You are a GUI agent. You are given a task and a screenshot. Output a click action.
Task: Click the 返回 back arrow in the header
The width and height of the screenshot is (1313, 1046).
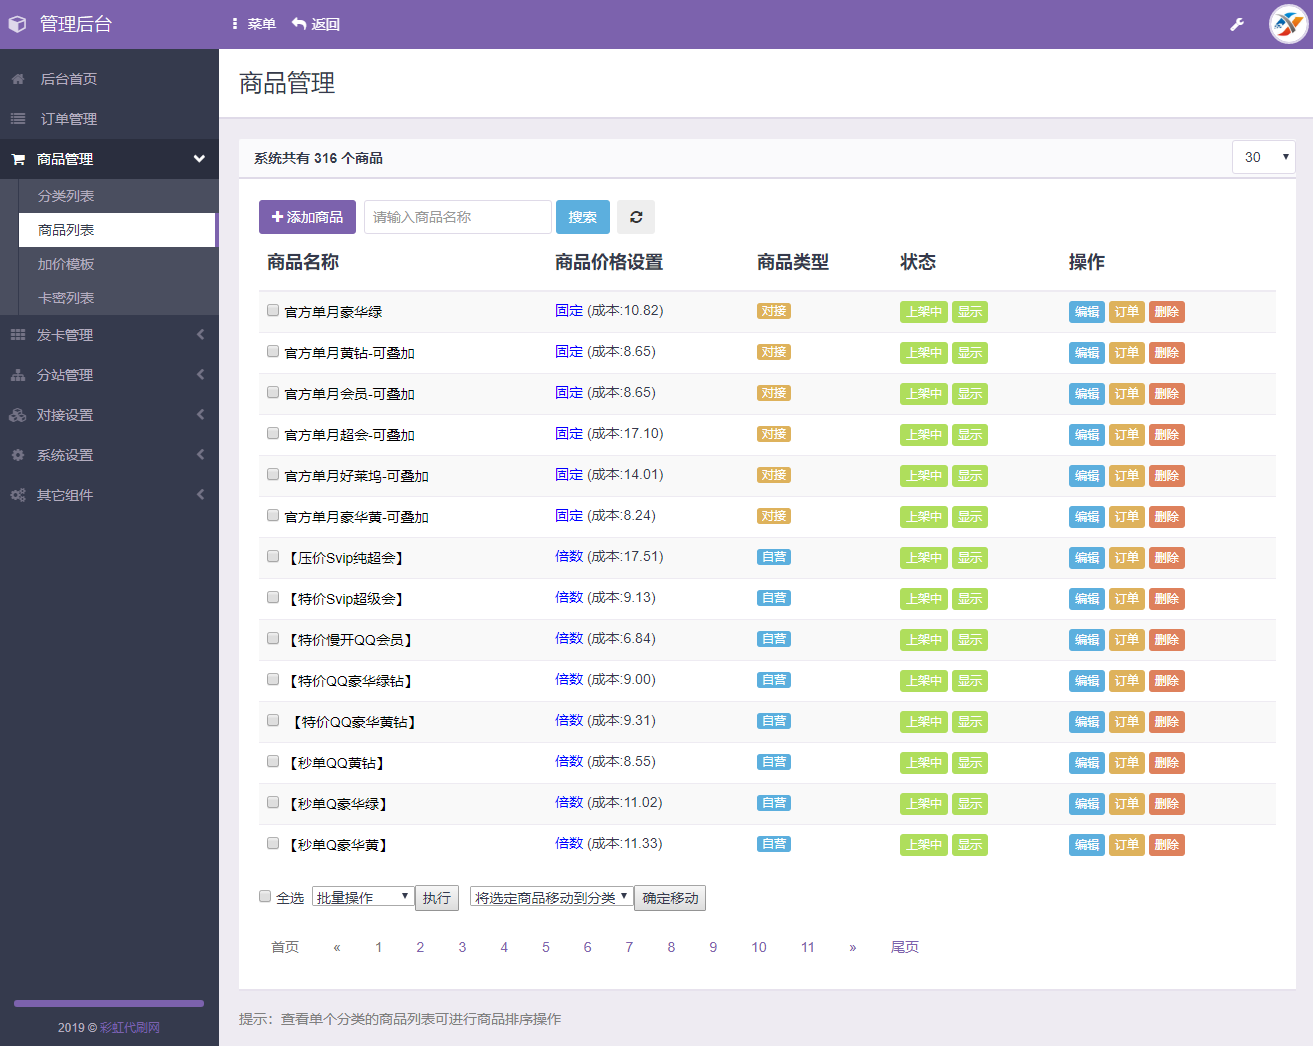click(316, 24)
